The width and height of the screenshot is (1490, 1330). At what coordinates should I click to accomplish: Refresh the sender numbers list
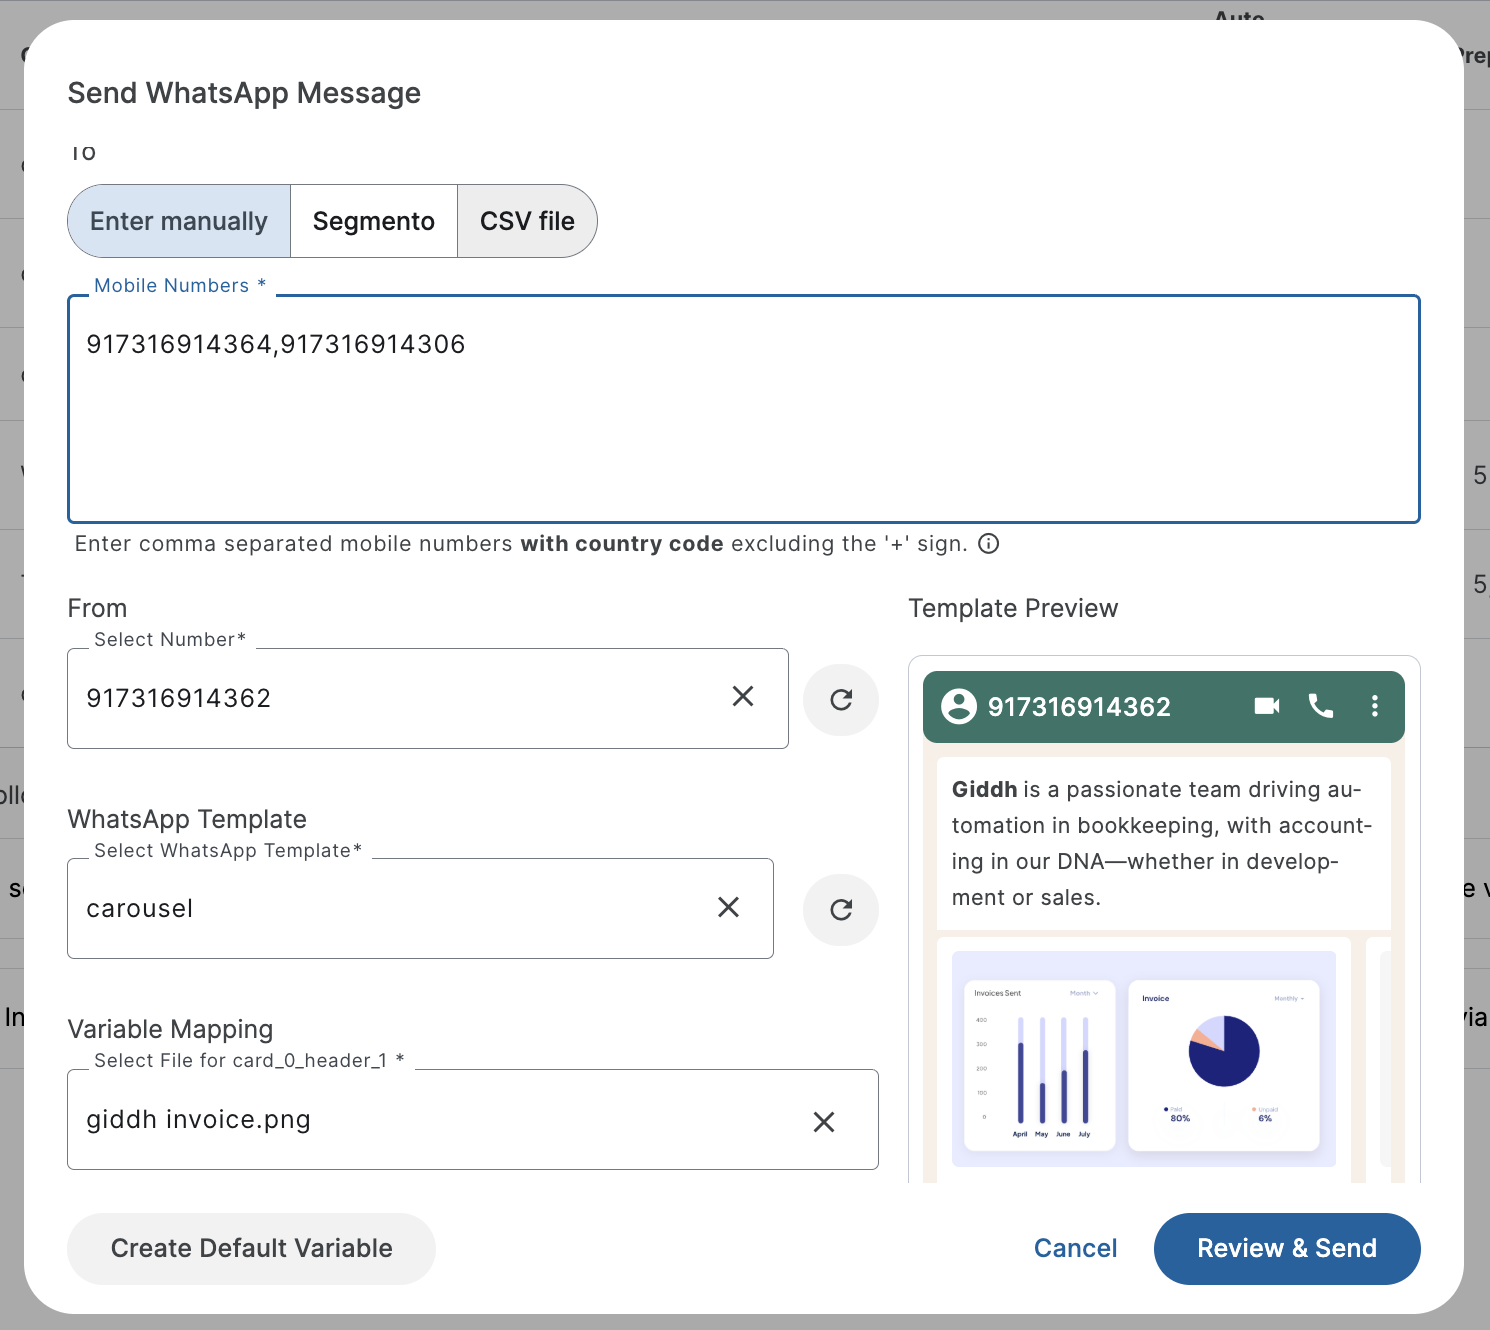[841, 699]
